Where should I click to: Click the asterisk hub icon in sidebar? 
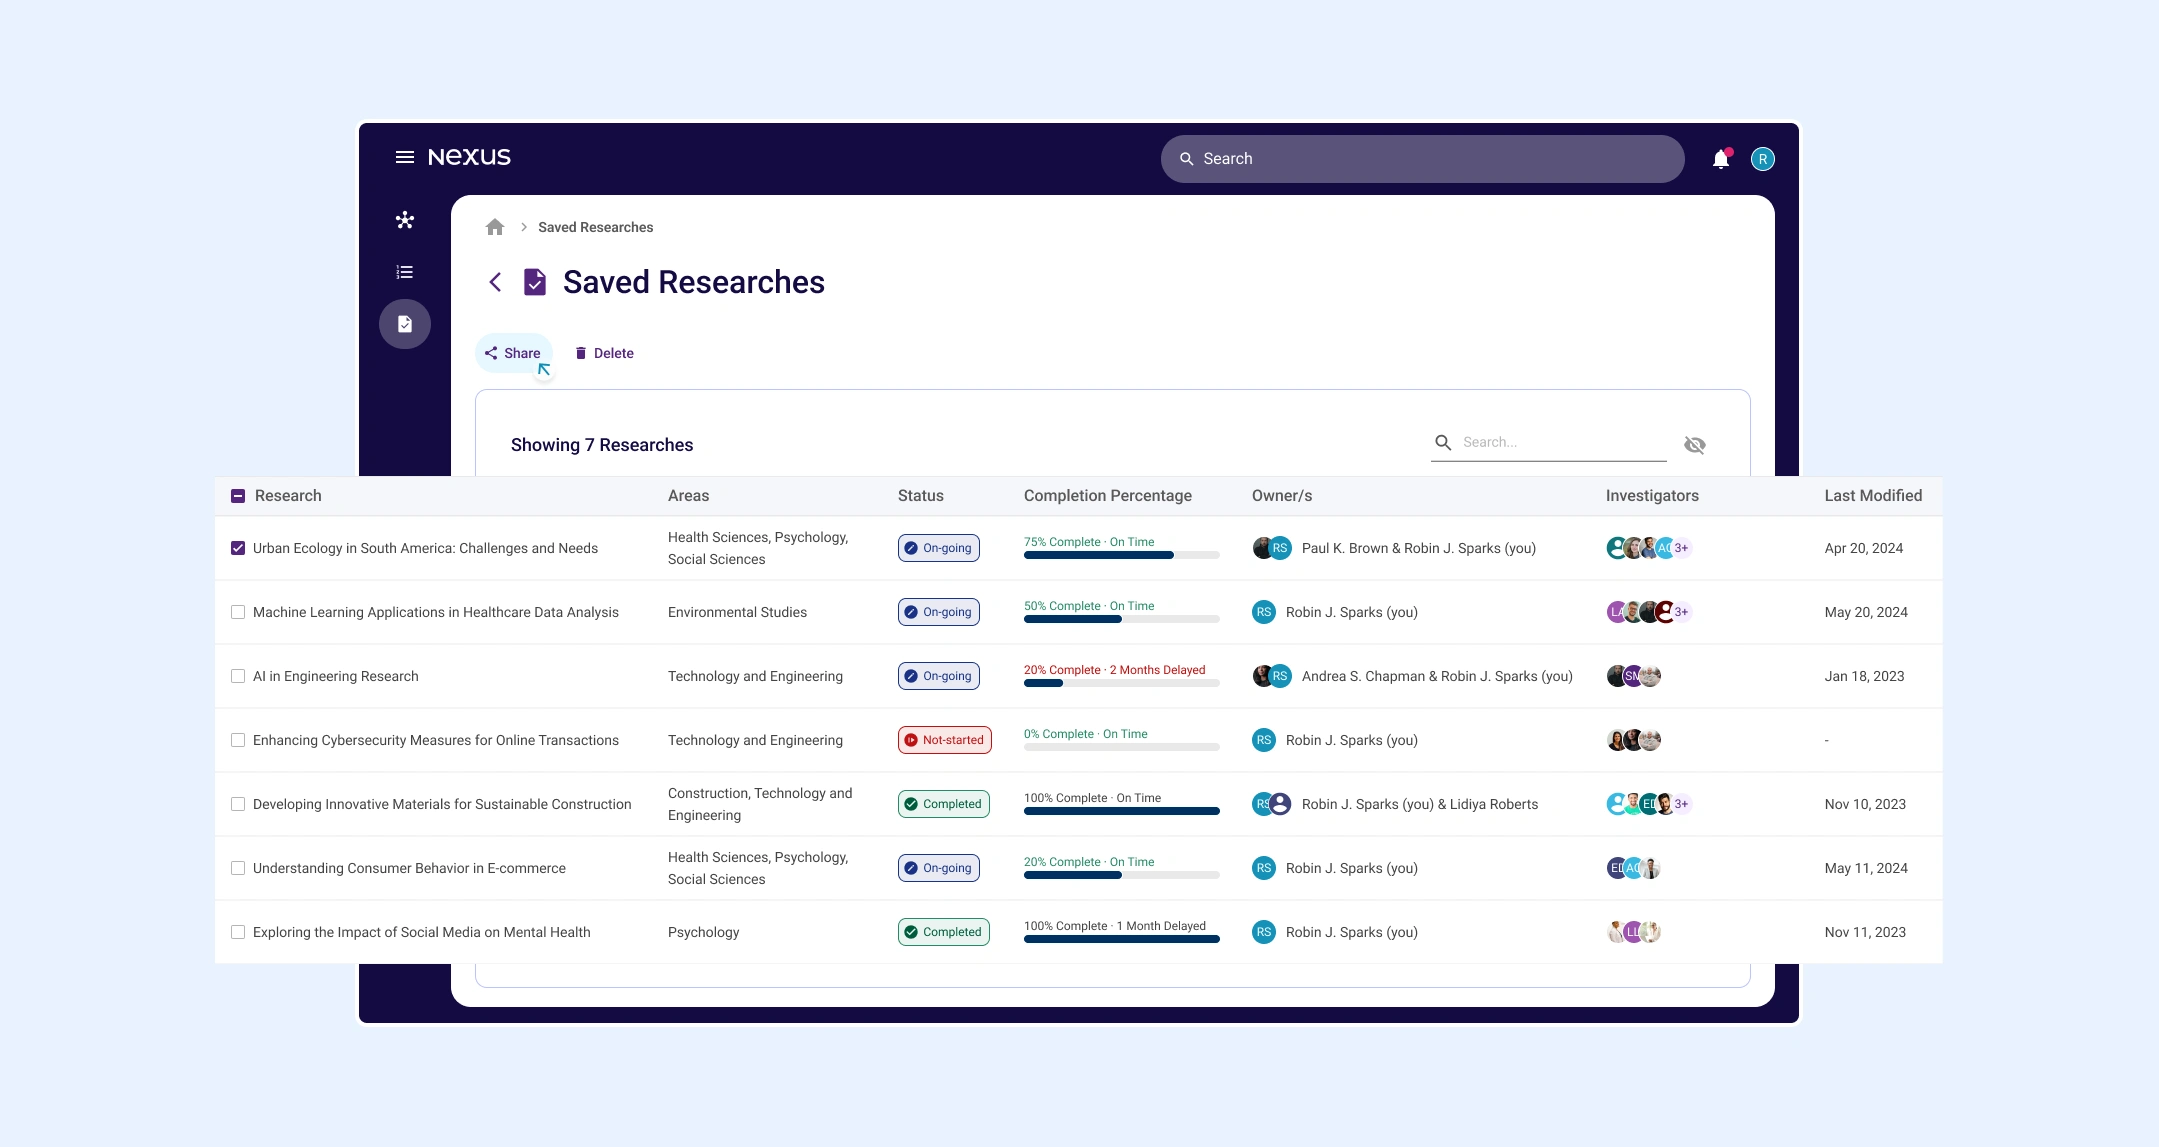point(405,220)
